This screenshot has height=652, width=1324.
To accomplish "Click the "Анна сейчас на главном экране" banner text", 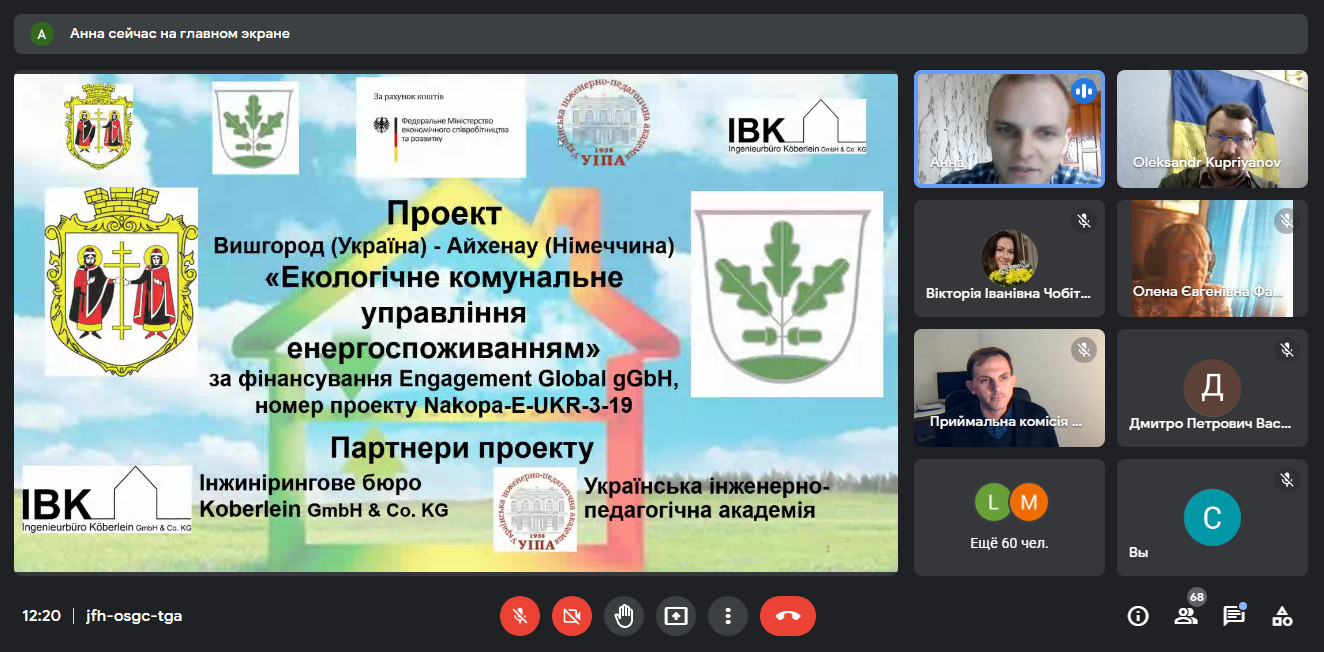I will 180,34.
